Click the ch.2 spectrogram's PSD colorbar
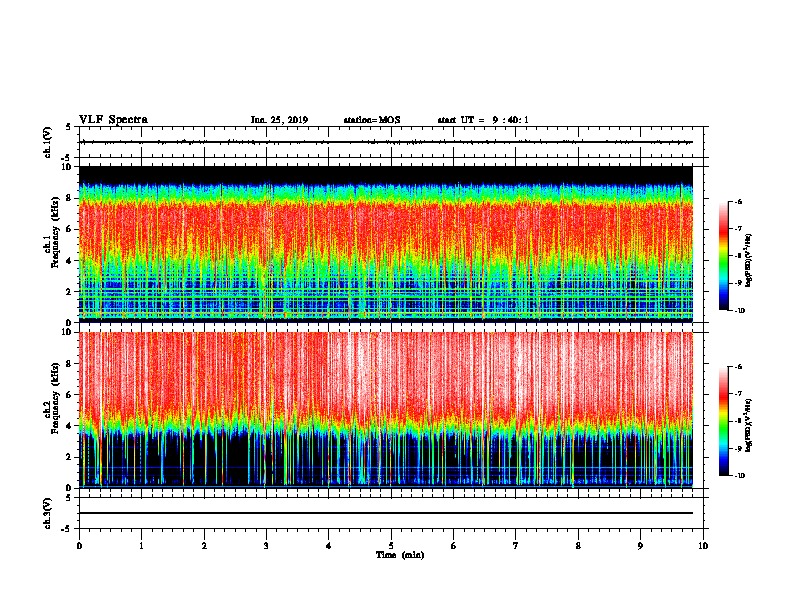This screenshot has width=792, height=612. tap(724, 421)
